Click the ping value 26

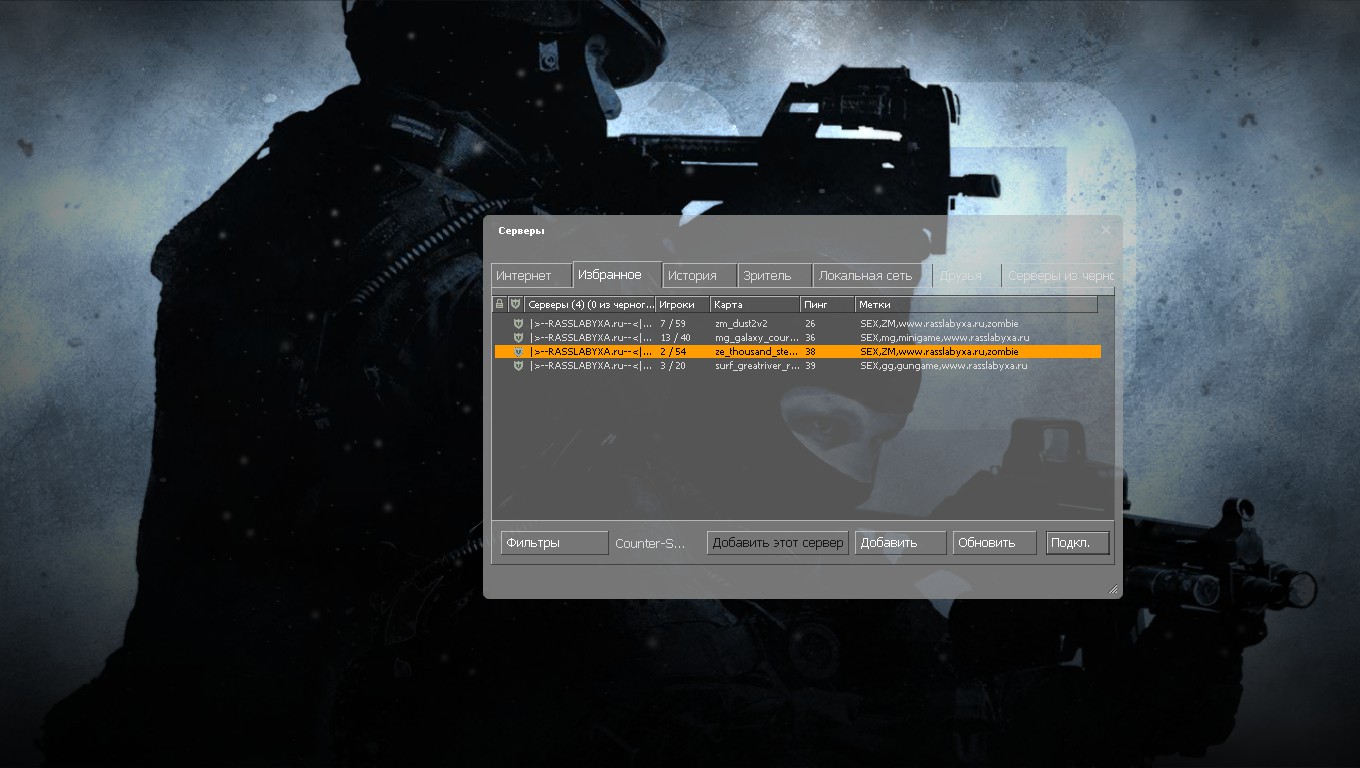810,324
